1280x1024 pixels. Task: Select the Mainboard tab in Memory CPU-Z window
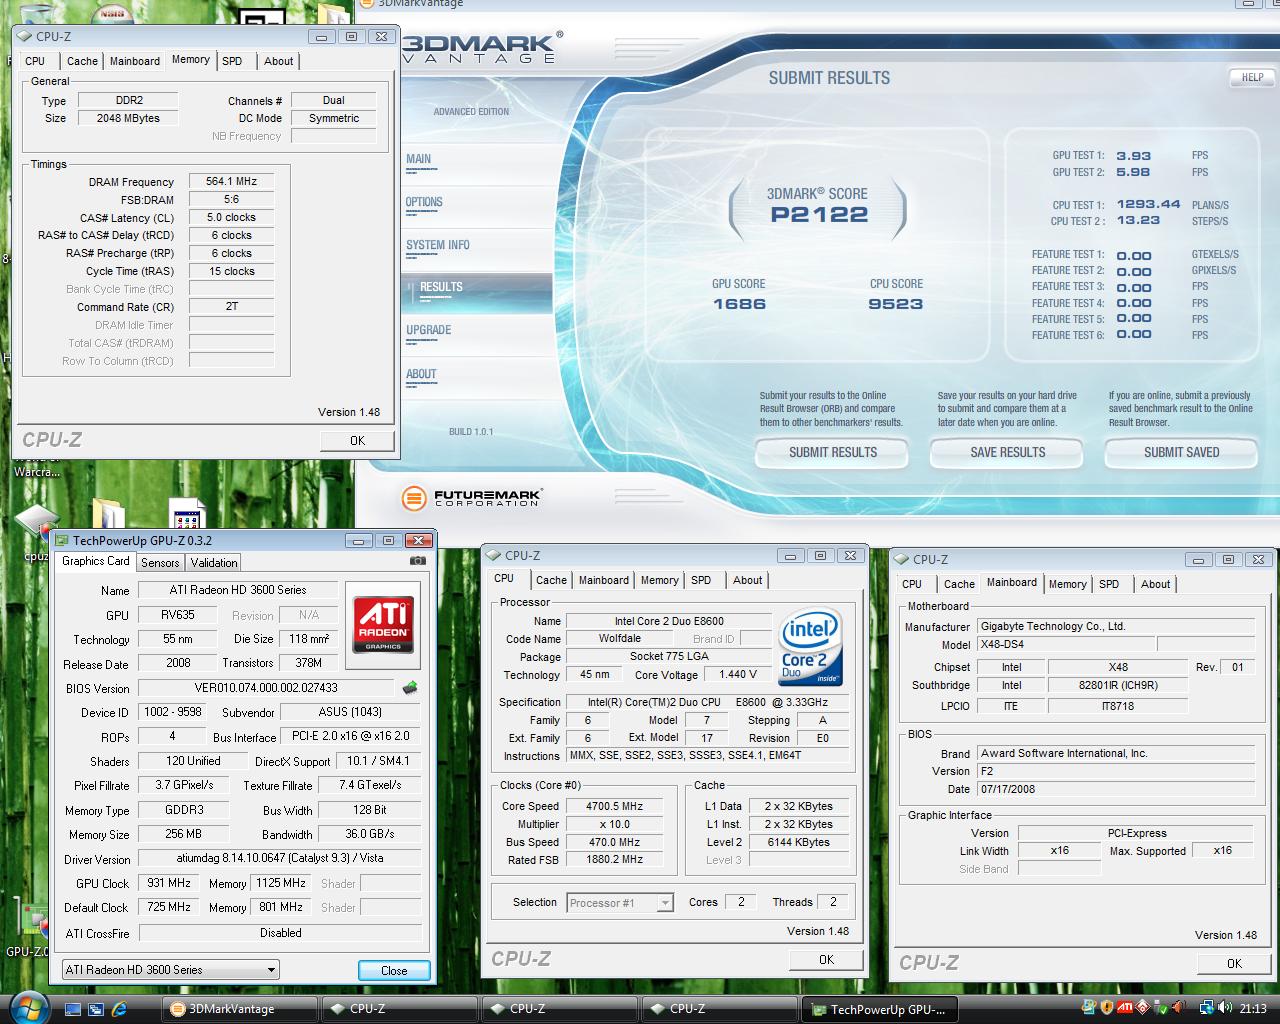pos(135,61)
